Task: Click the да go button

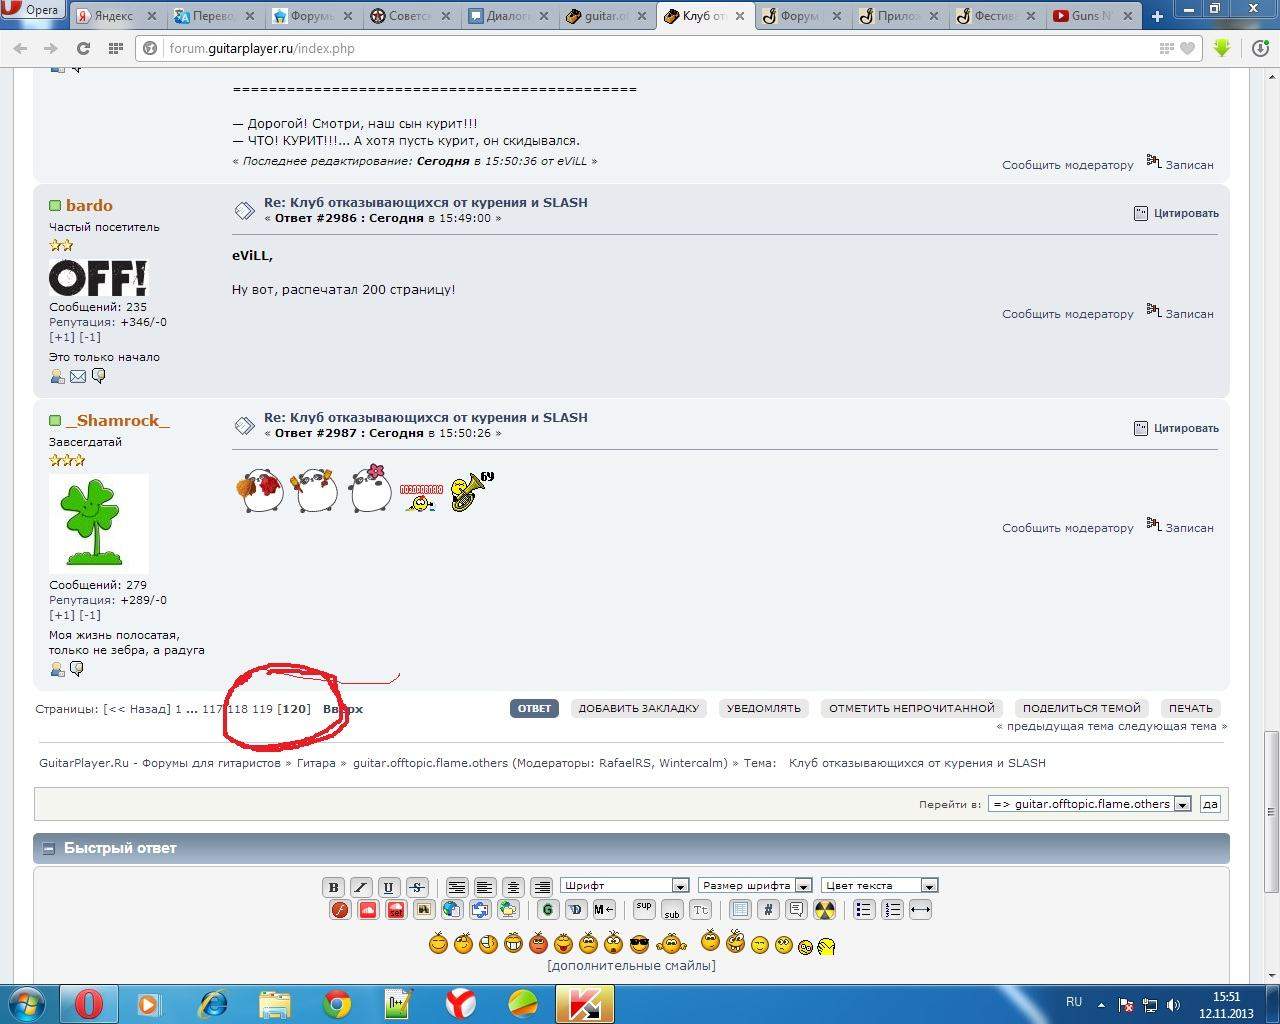Action: 1210,804
